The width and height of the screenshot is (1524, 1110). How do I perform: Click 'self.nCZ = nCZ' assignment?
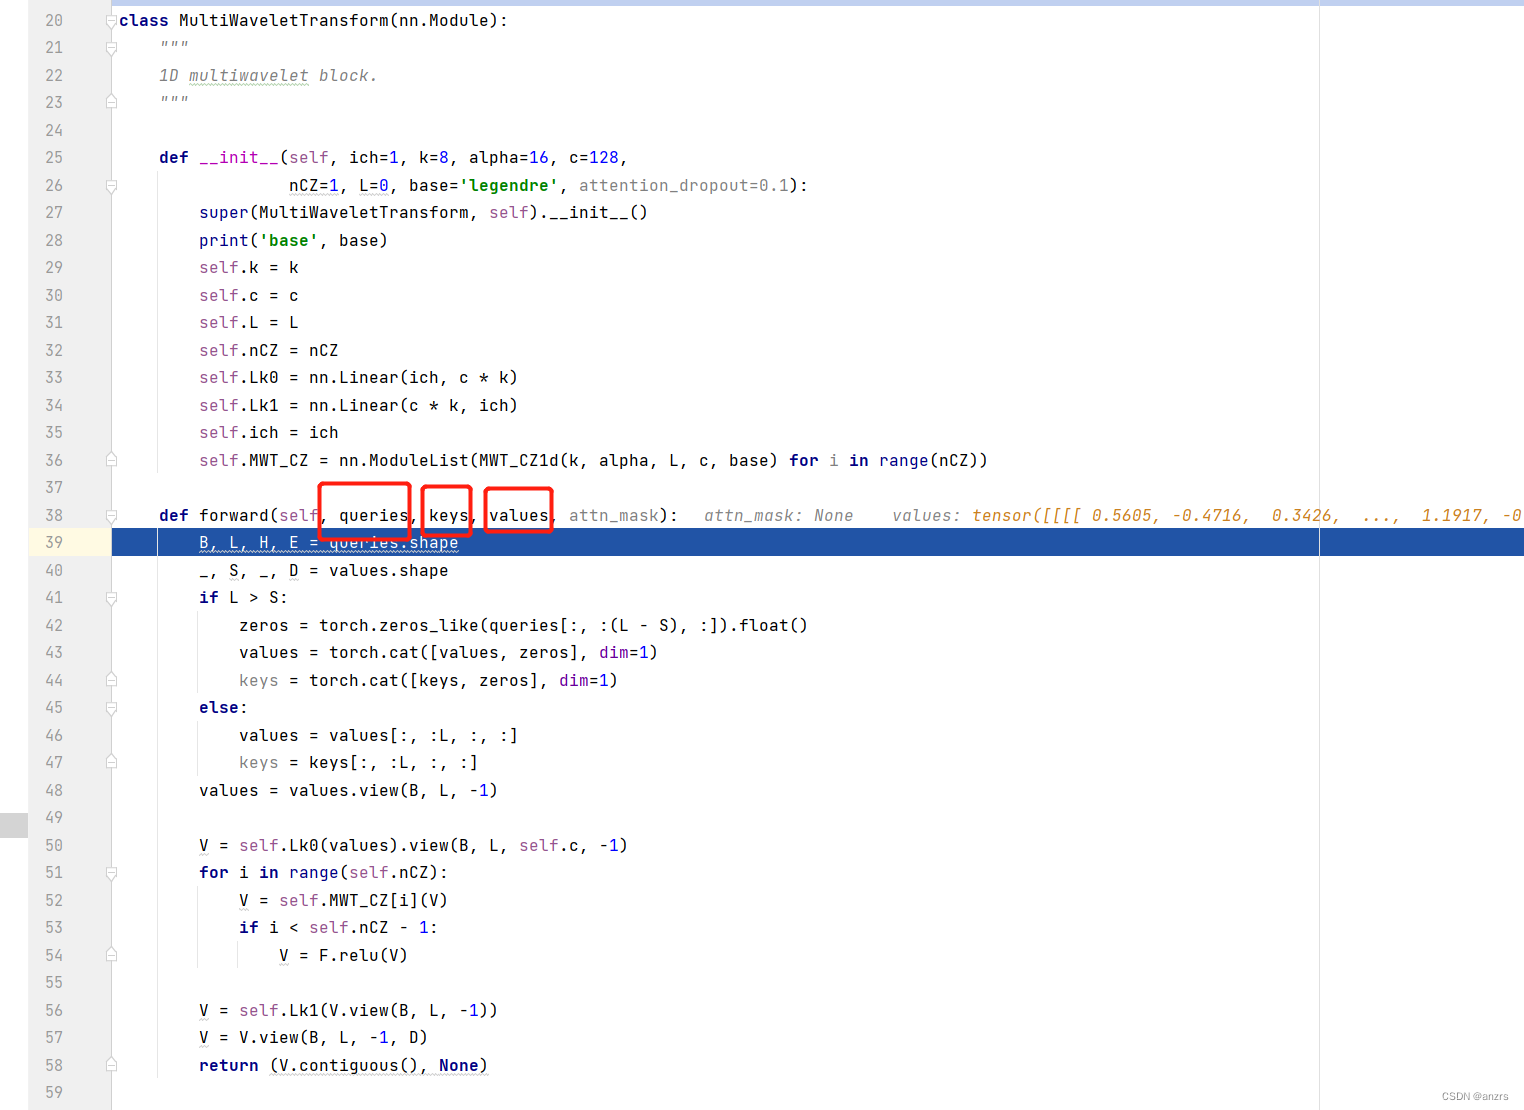tap(269, 351)
